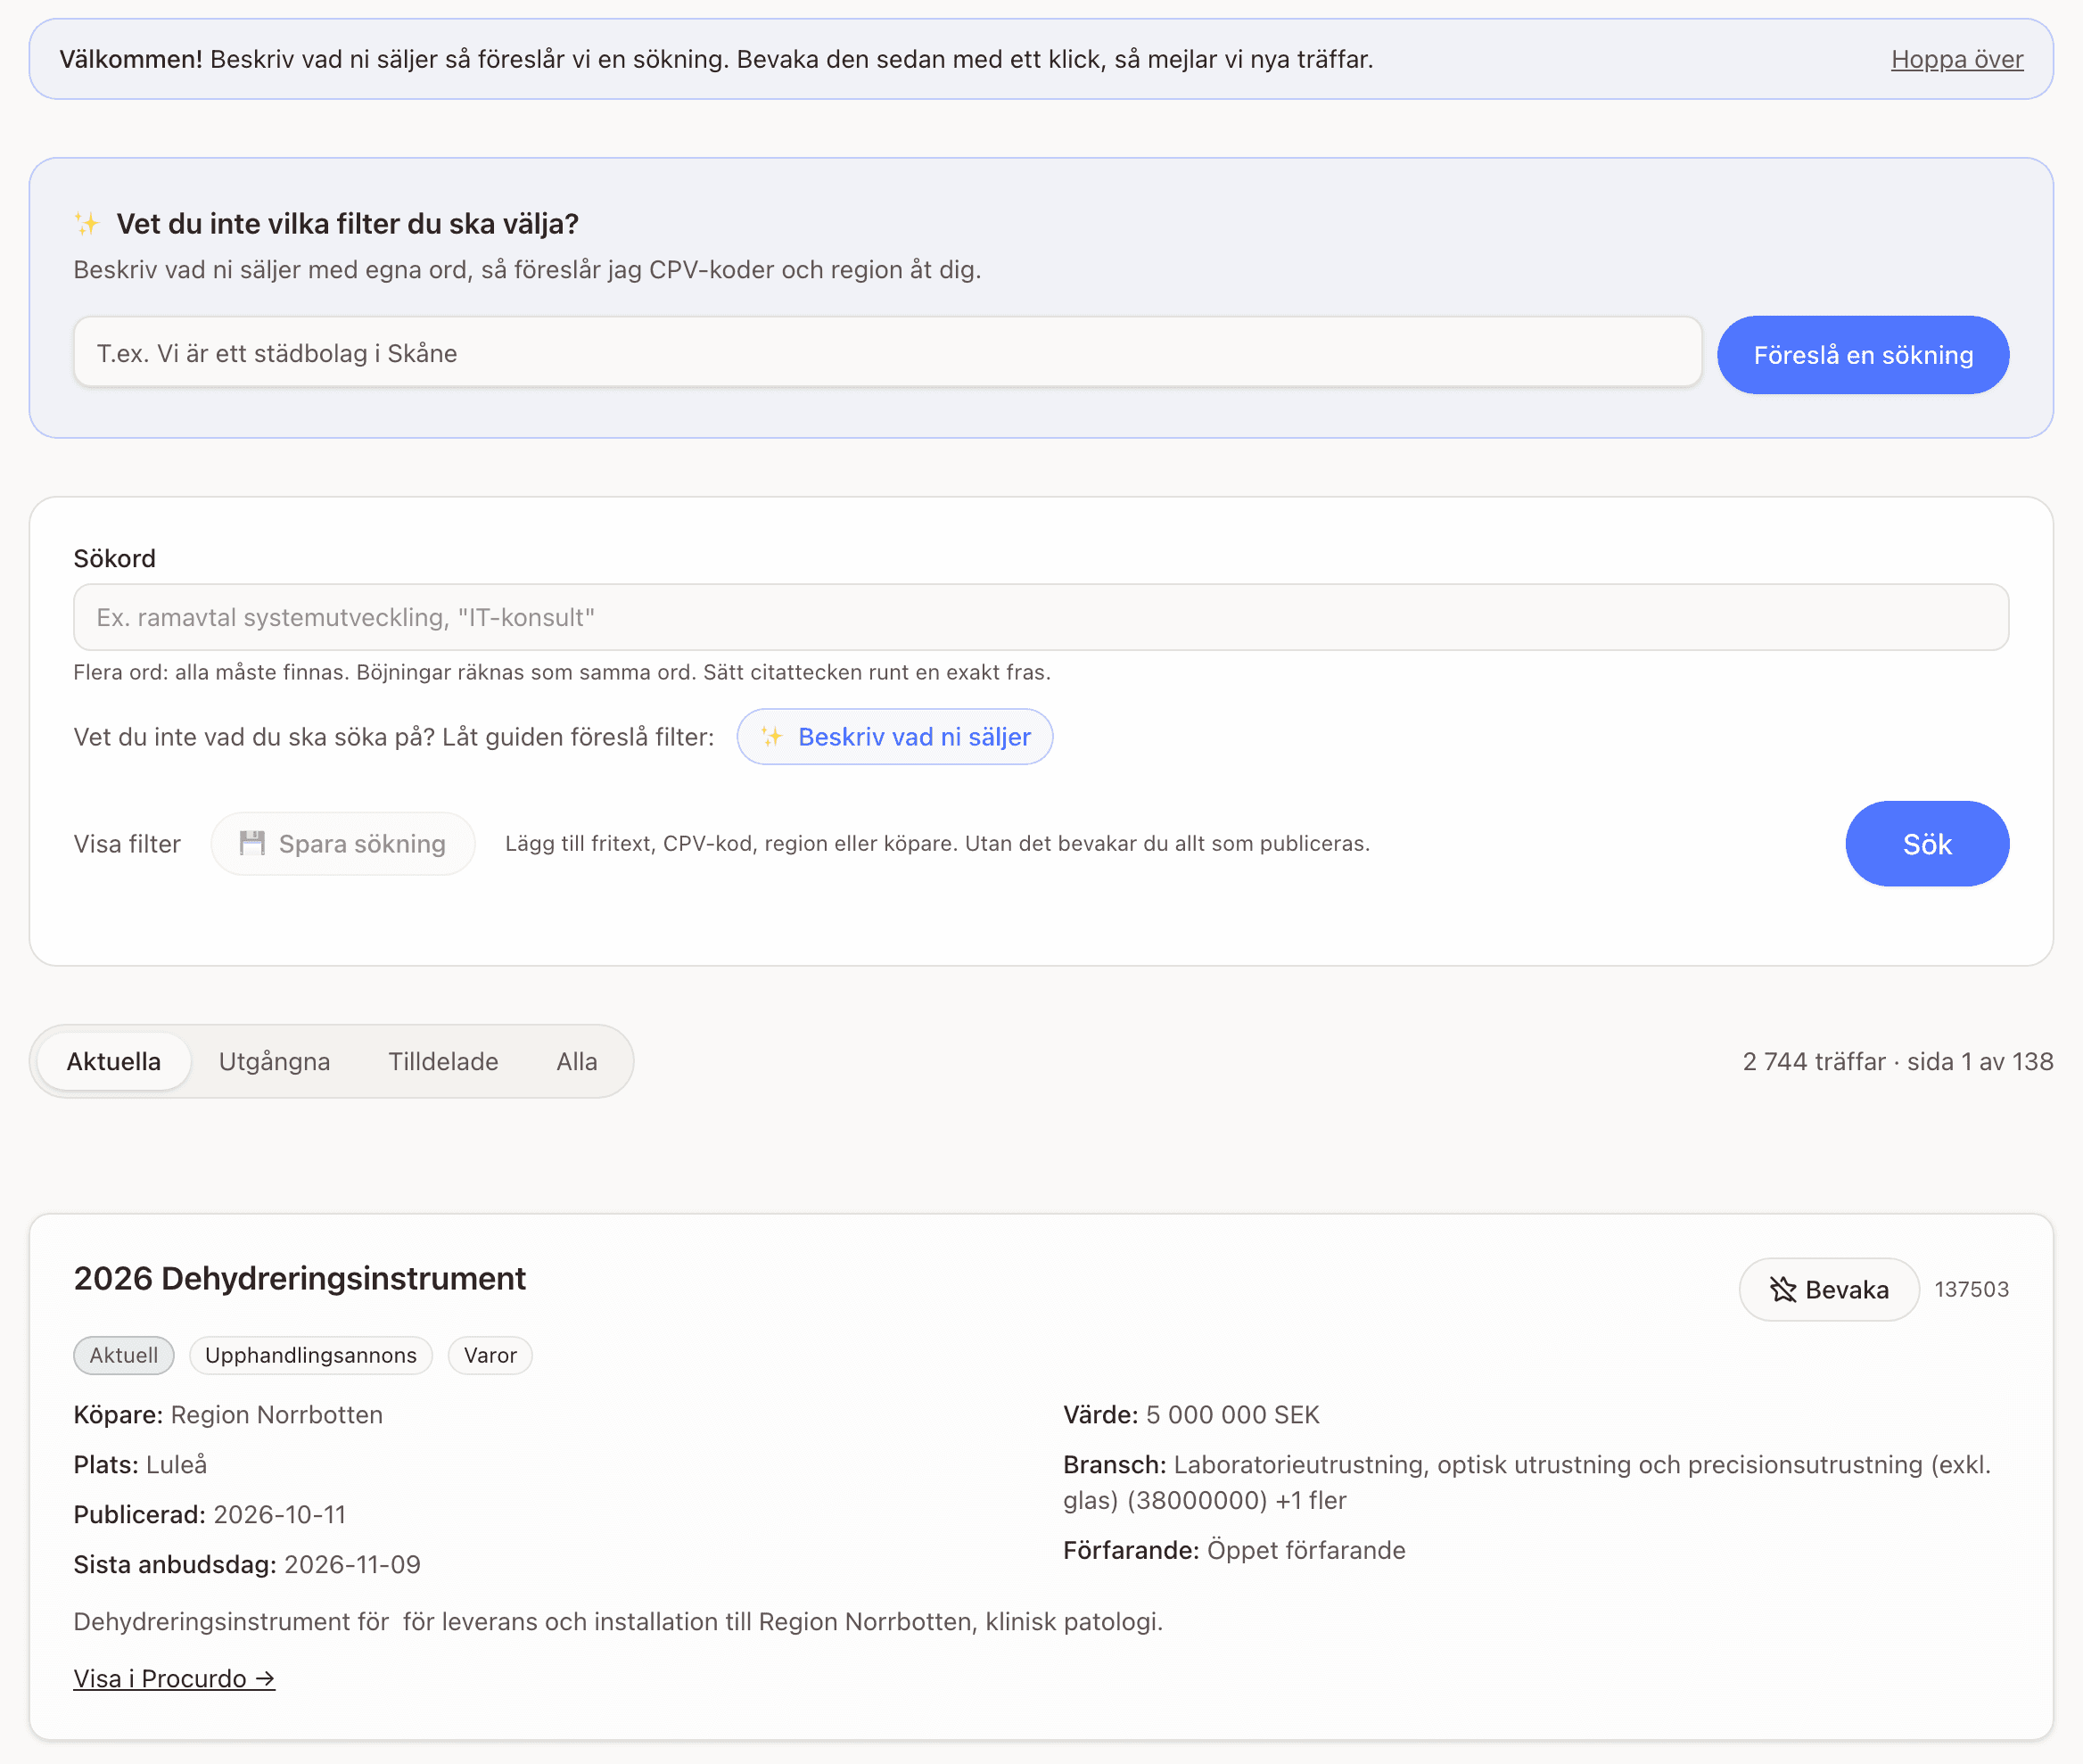
Task: Toggle Bevaka for Dehydreringsinstrument tender
Action: (x=1829, y=1289)
